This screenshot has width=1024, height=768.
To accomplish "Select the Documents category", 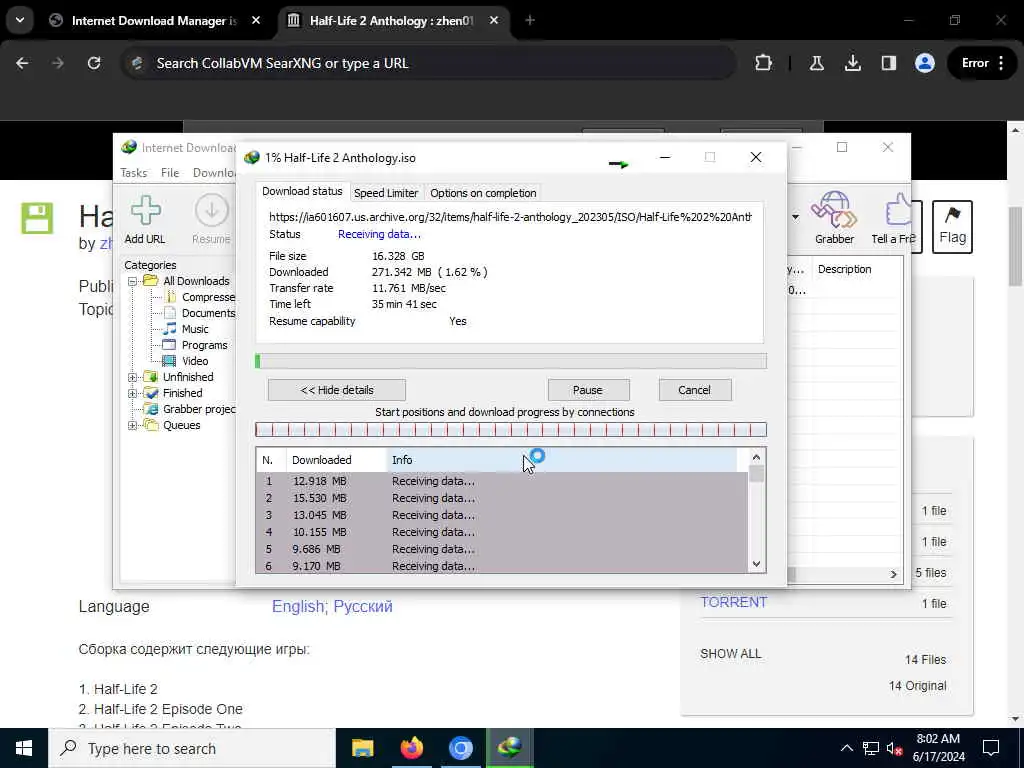I will 200,313.
